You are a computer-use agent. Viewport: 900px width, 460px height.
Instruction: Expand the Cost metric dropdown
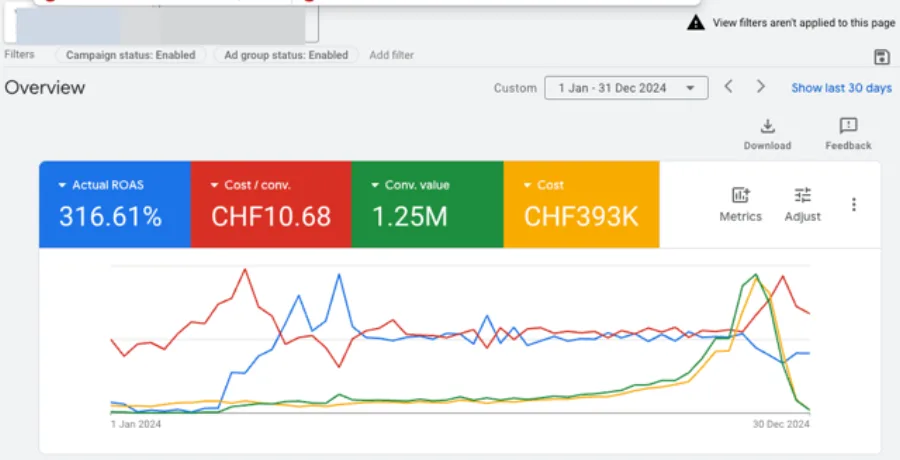click(527, 185)
